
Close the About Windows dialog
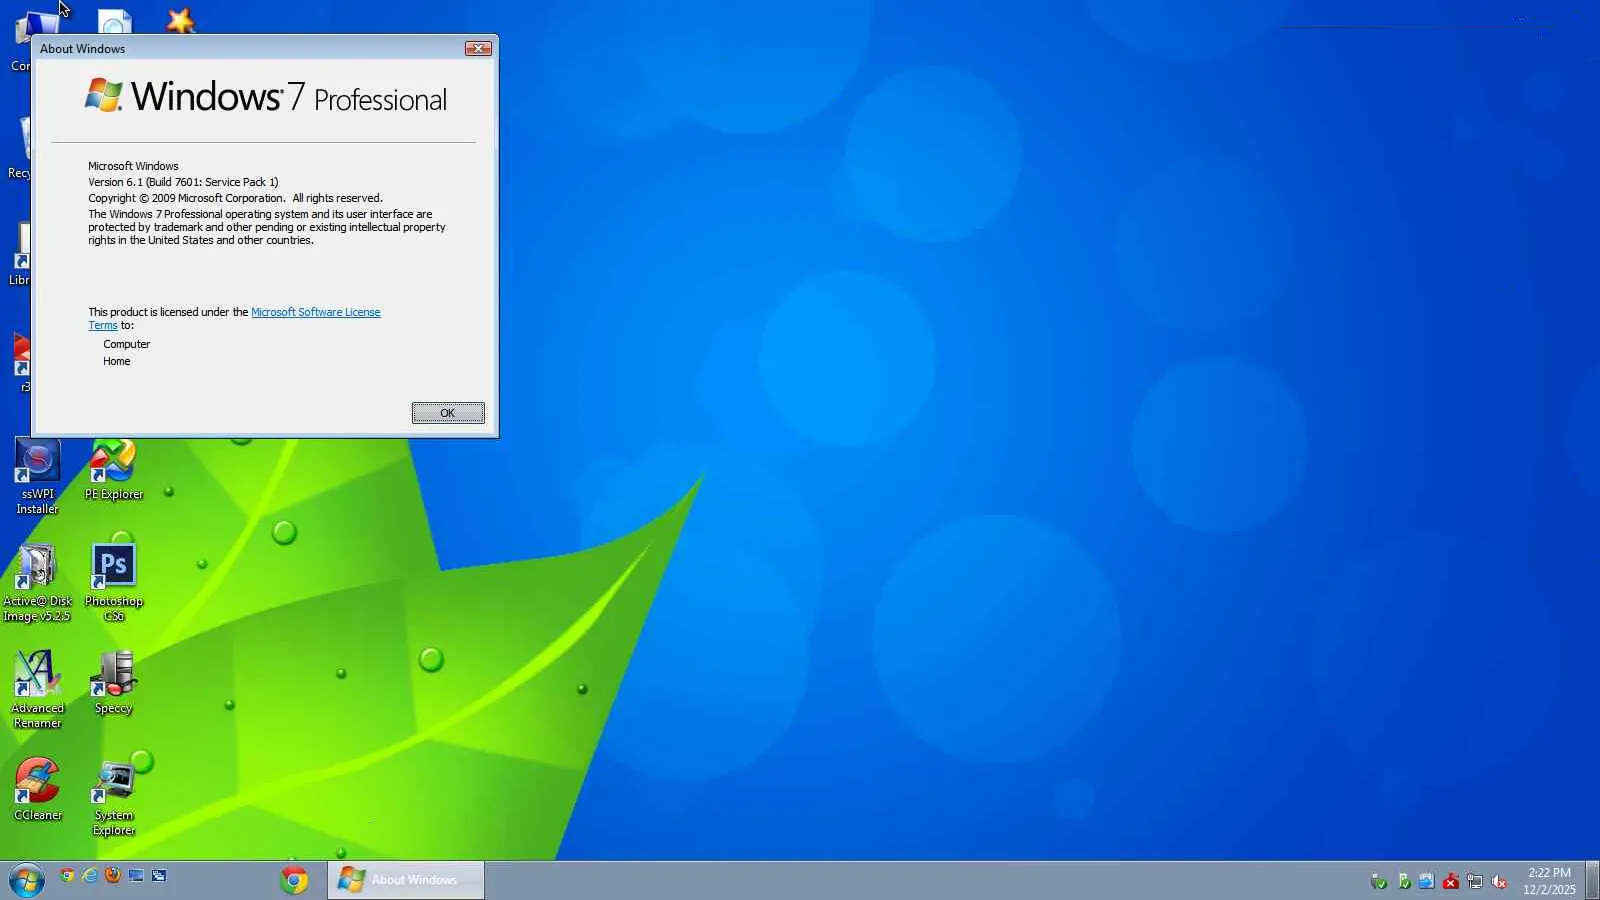pos(478,49)
